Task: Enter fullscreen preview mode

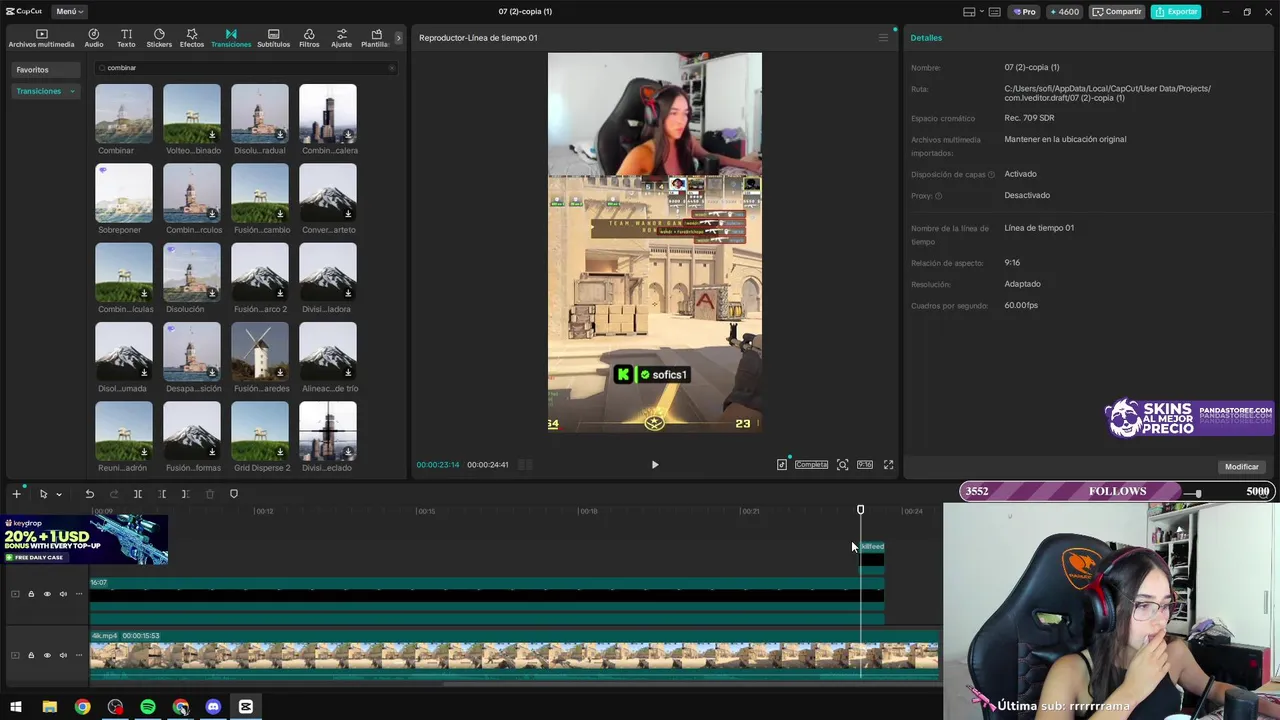Action: click(x=888, y=465)
